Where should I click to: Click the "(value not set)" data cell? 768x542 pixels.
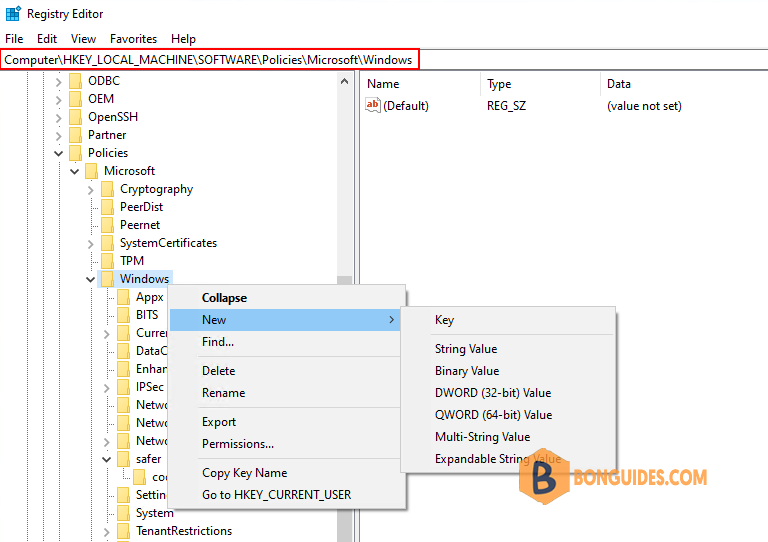644,106
